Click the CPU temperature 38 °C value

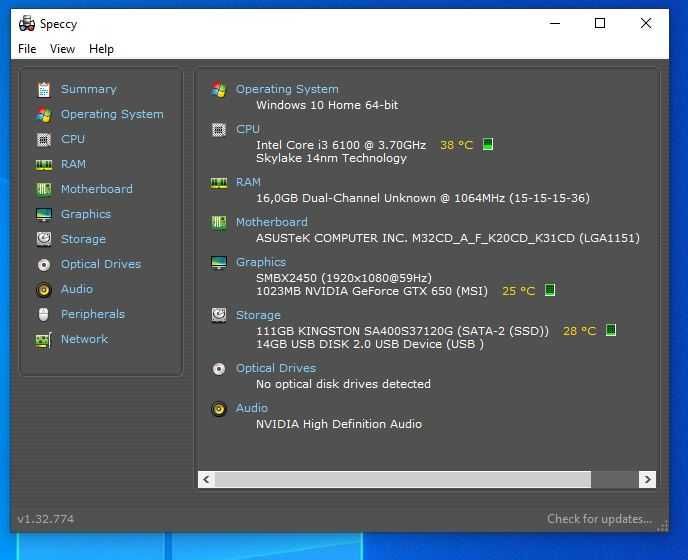click(x=456, y=145)
